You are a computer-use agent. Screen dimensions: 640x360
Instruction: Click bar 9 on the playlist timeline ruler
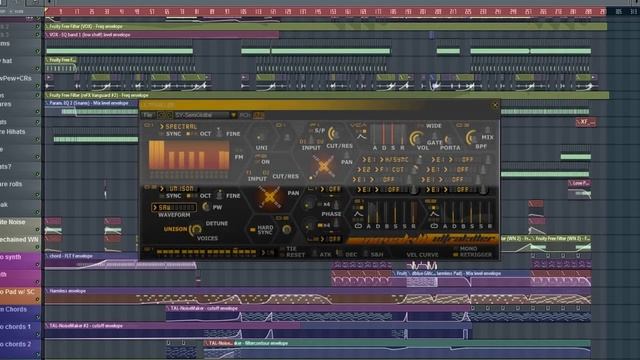pyautogui.click(x=61, y=12)
